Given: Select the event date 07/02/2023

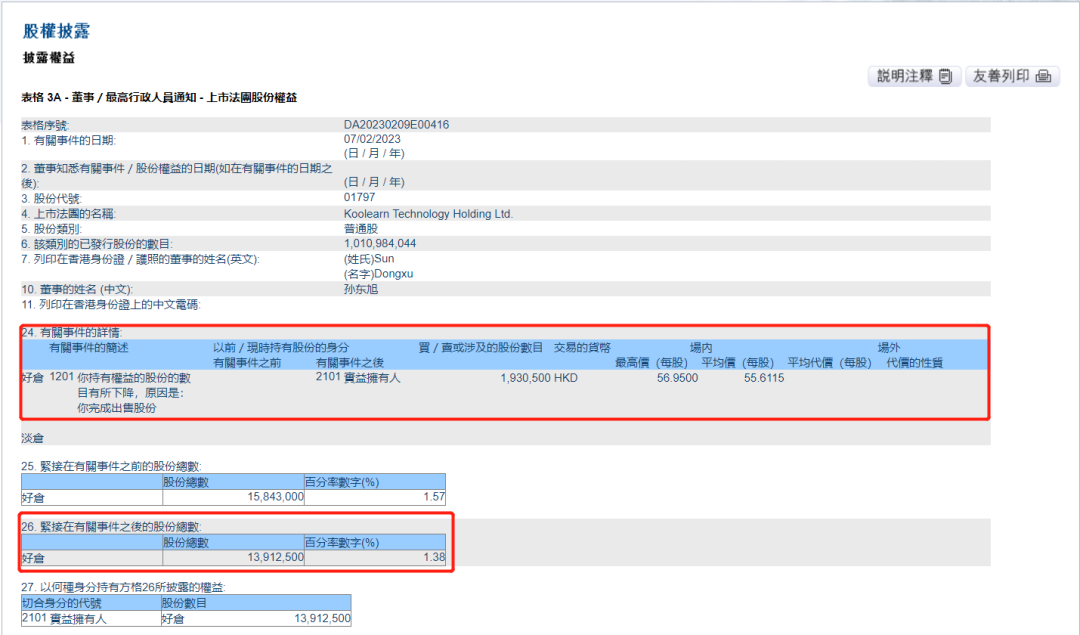Looking at the screenshot, I should [372, 139].
